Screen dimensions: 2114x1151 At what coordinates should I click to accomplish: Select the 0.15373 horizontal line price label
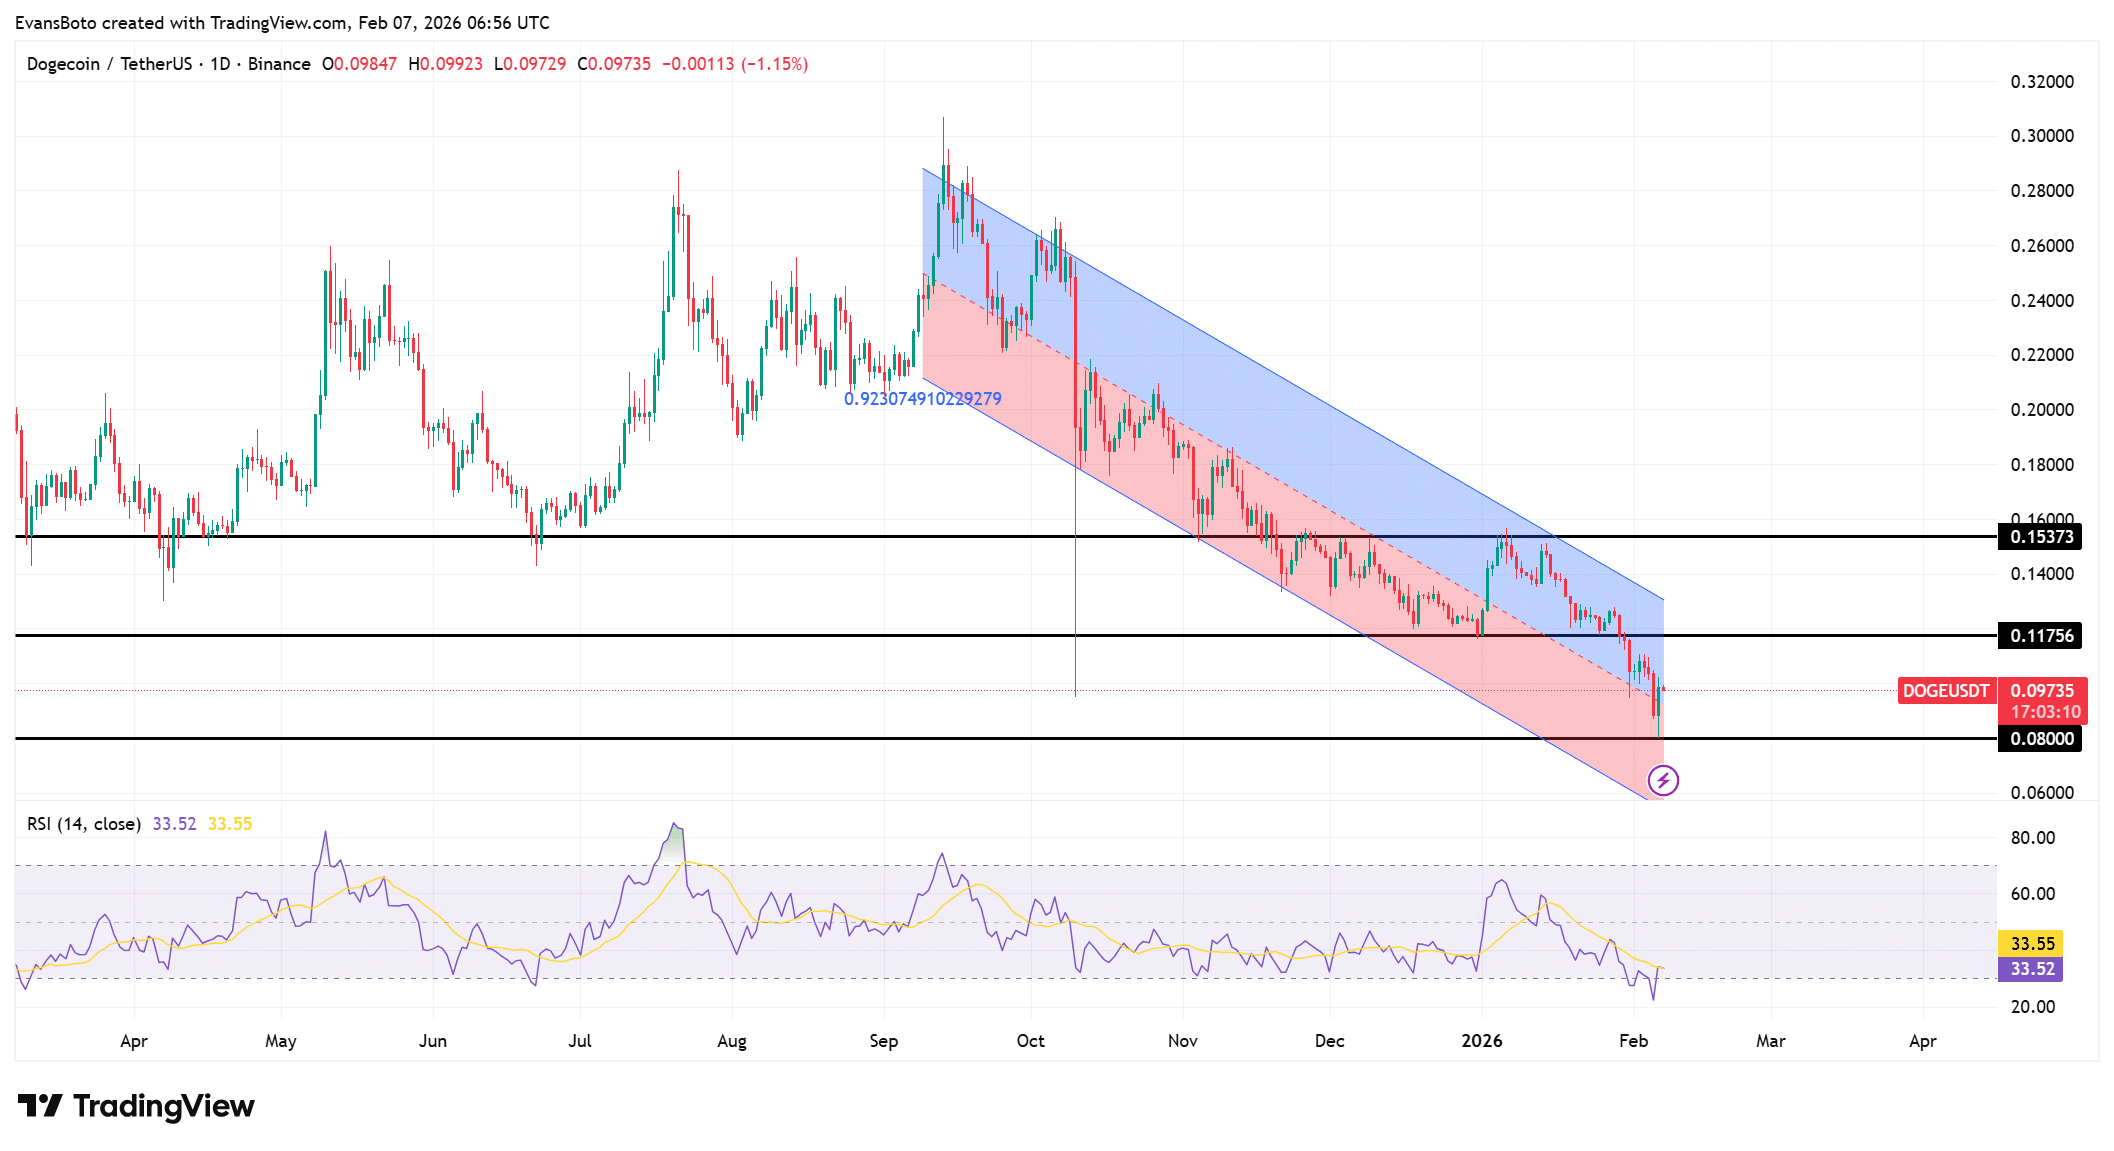tap(2040, 538)
